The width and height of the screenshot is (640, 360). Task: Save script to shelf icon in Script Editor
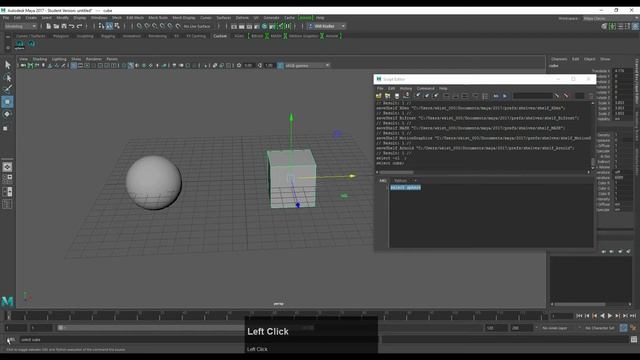pyautogui.click(x=407, y=96)
